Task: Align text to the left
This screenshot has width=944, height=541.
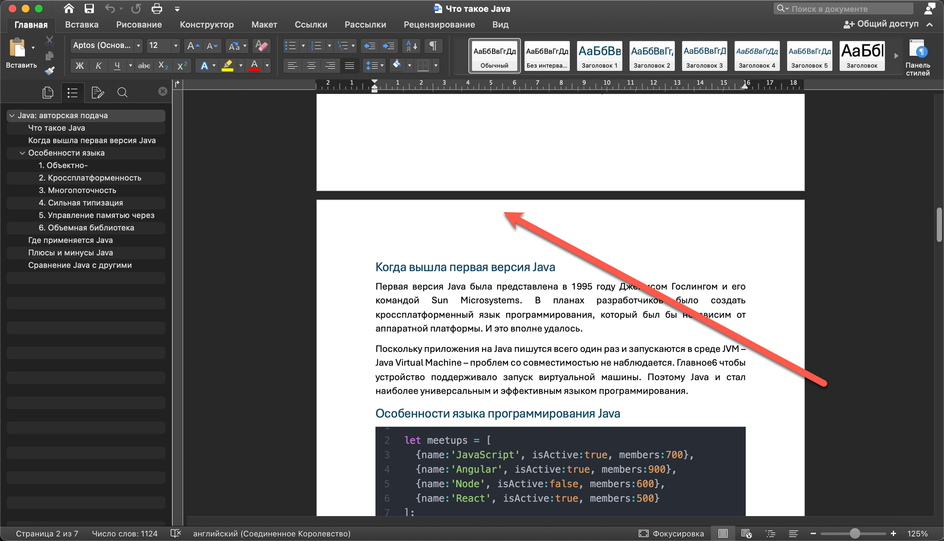Action: tap(292, 66)
